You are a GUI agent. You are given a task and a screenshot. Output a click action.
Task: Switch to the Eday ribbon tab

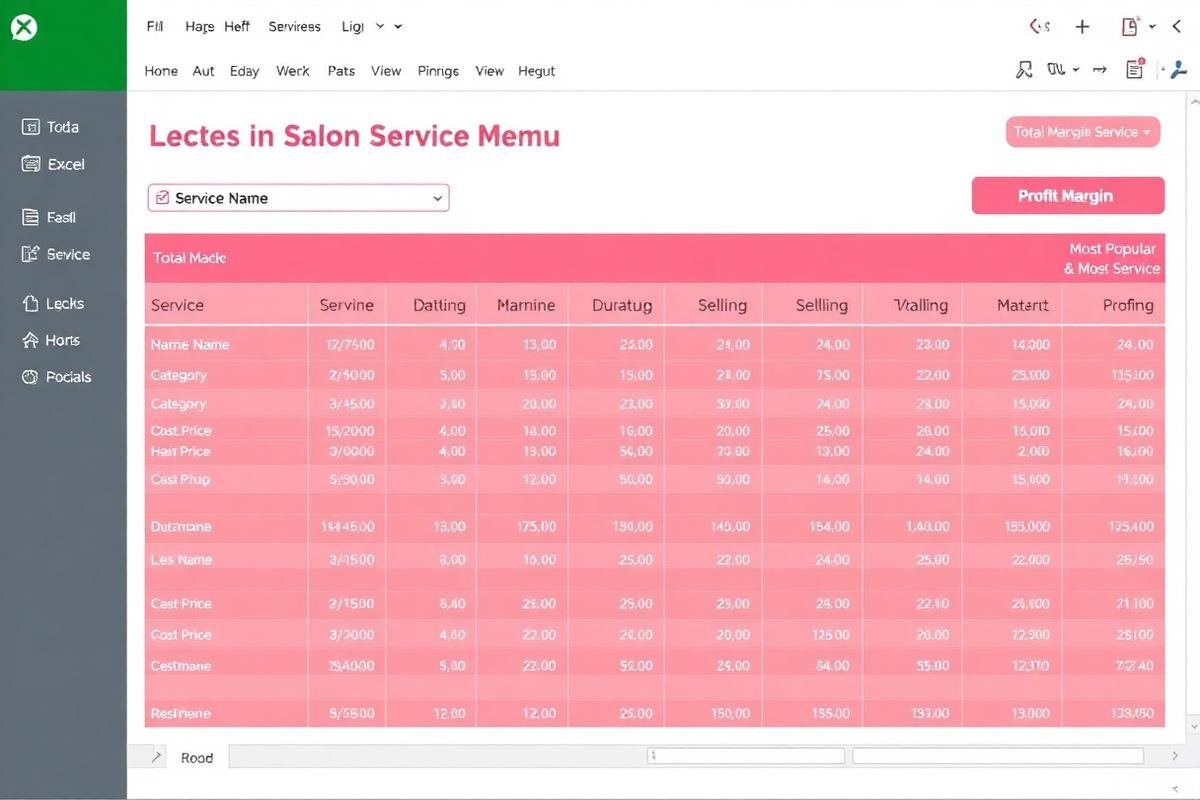[244, 71]
